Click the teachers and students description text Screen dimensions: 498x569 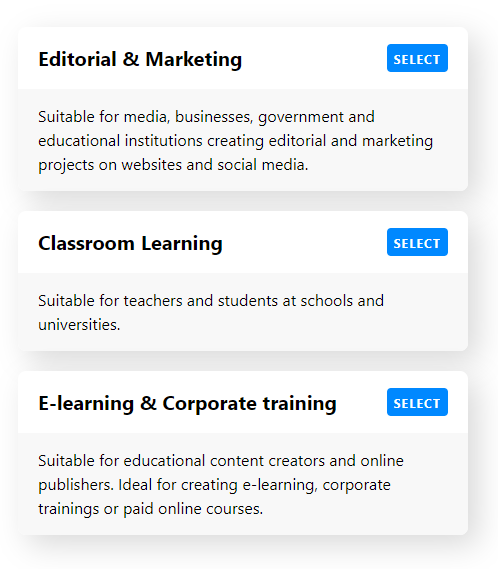coord(211,312)
